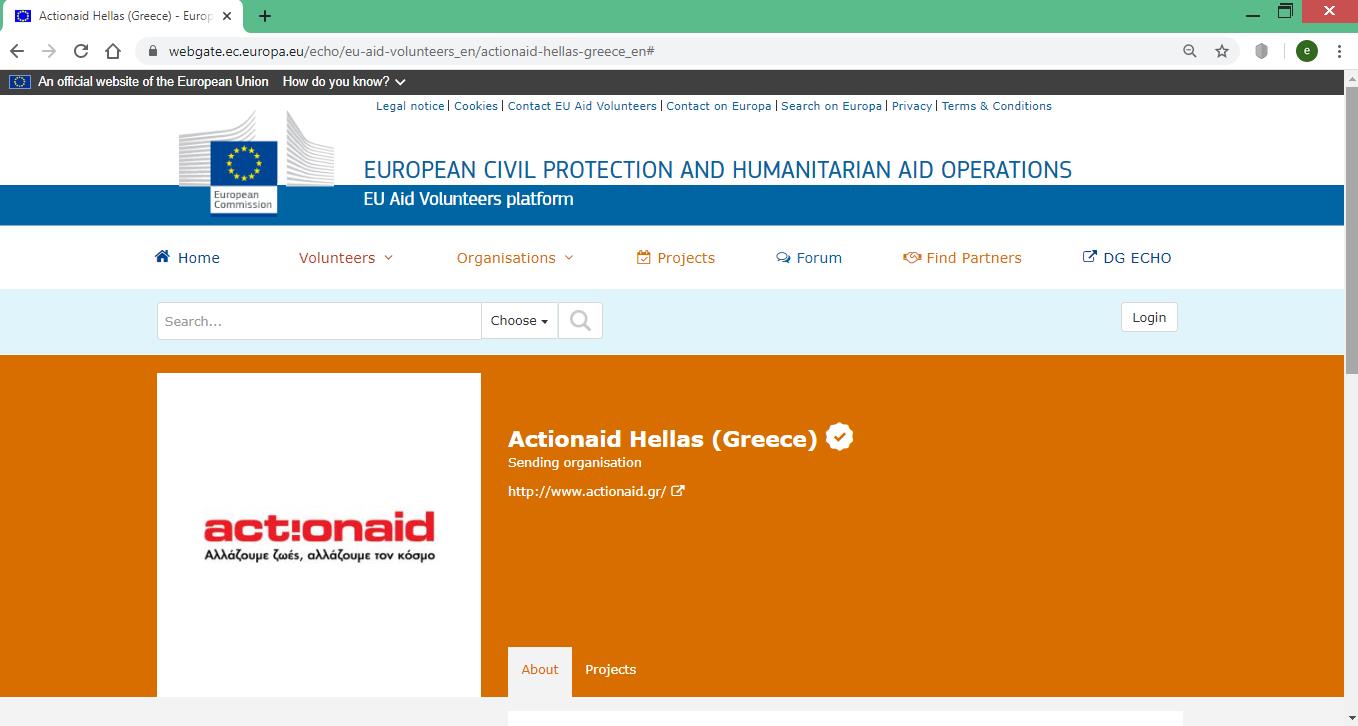Click the padlock site info icon
The image size is (1358, 726).
click(153, 51)
